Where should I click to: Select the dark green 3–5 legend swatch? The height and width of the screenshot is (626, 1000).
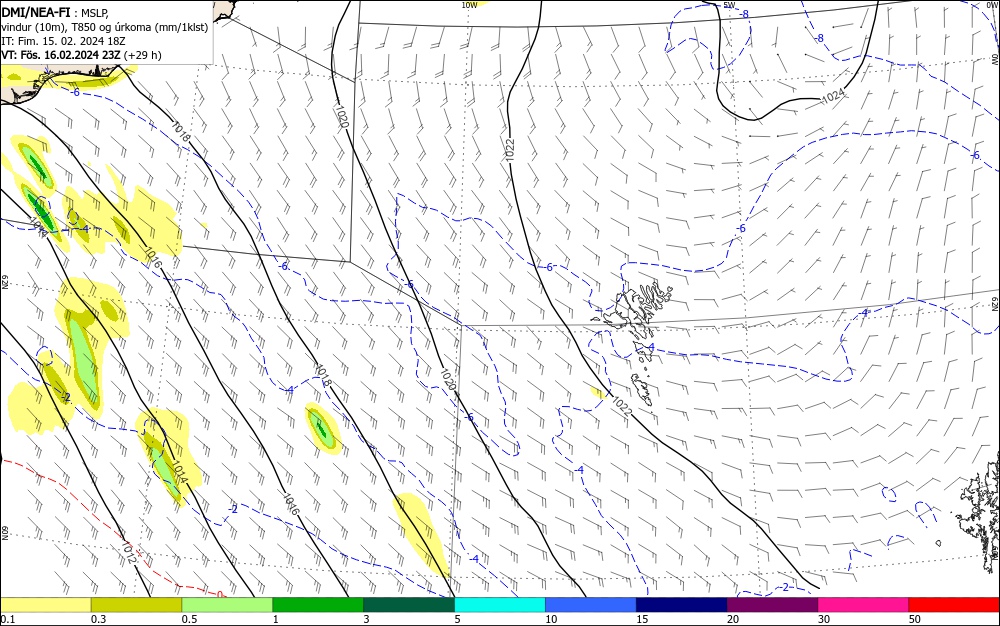tap(409, 605)
